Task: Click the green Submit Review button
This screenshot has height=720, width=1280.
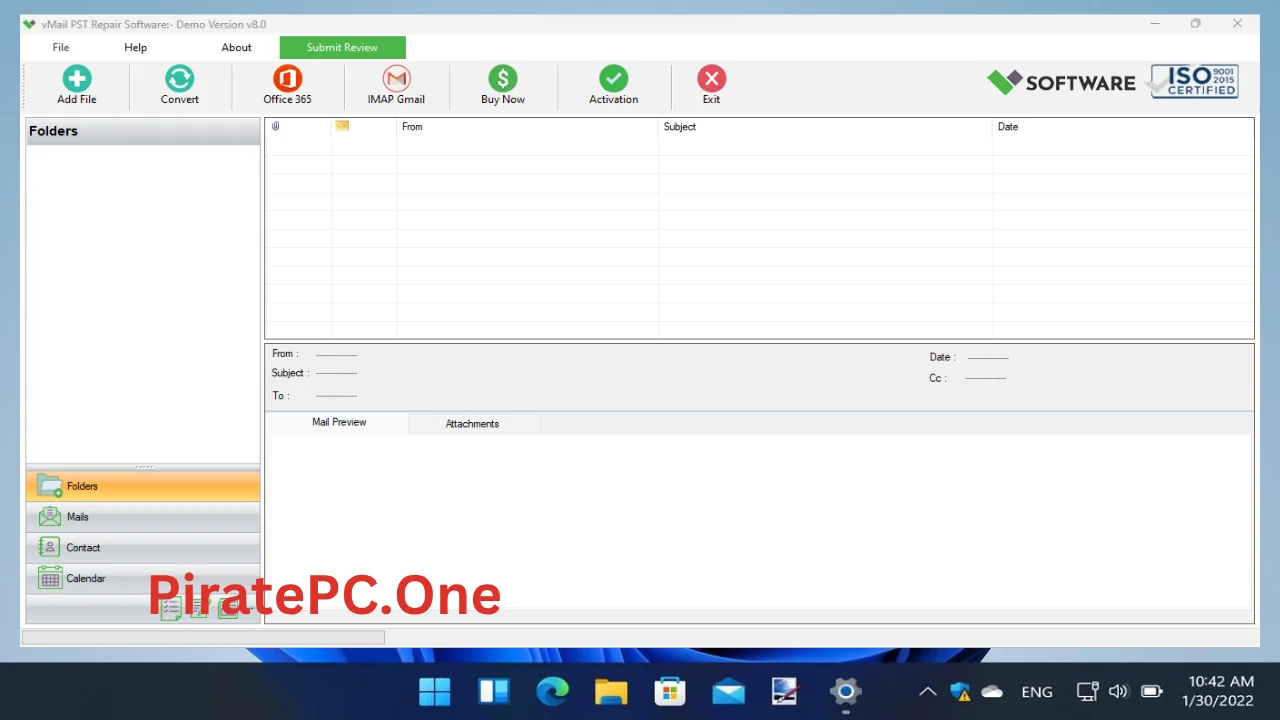Action: click(x=342, y=47)
